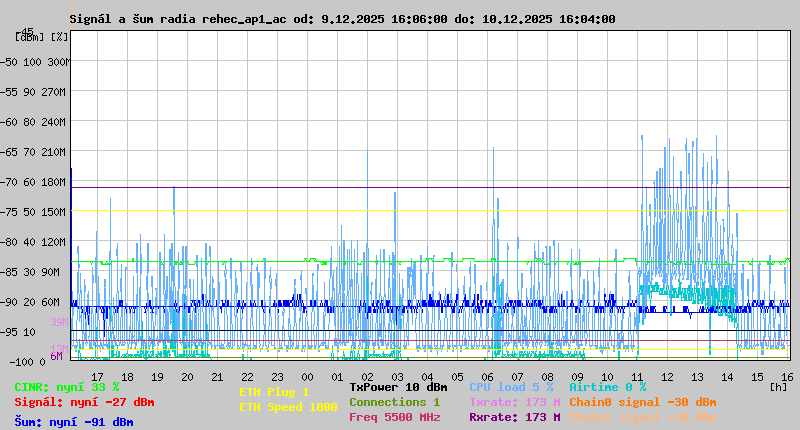
Task: Select the Airtime legend entry
Action: (607, 387)
